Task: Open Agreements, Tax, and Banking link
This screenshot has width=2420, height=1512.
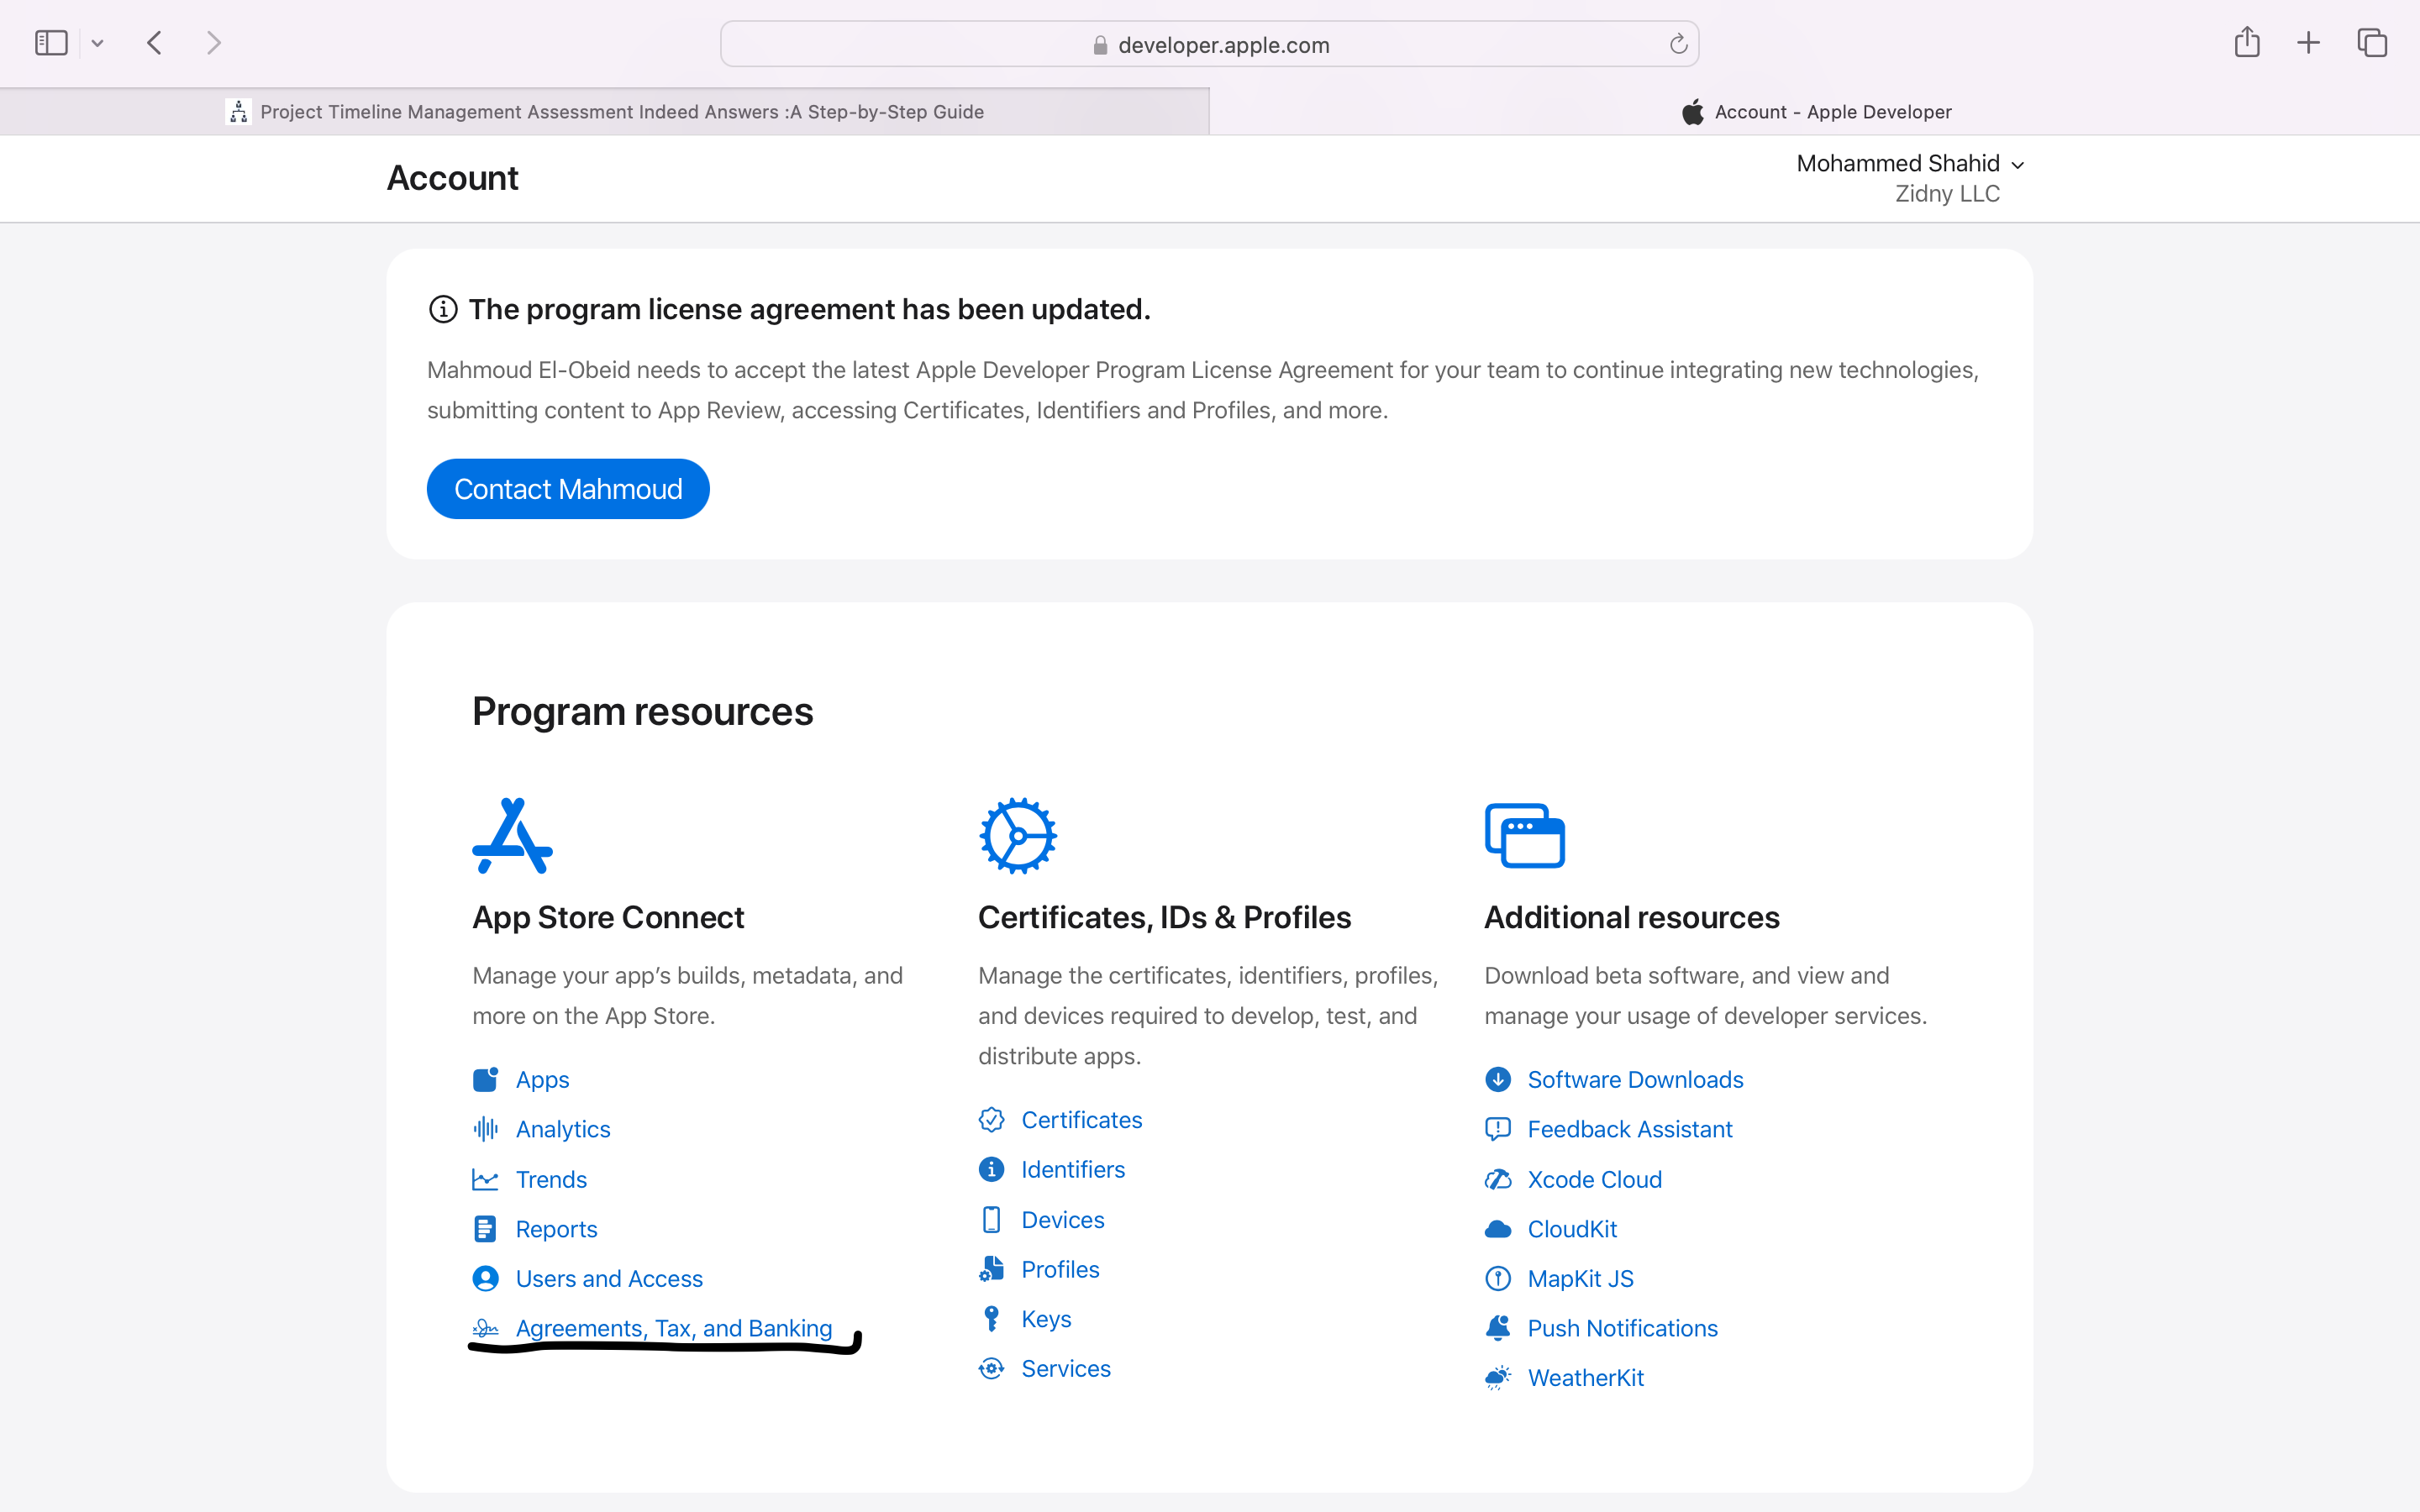Action: (673, 1328)
